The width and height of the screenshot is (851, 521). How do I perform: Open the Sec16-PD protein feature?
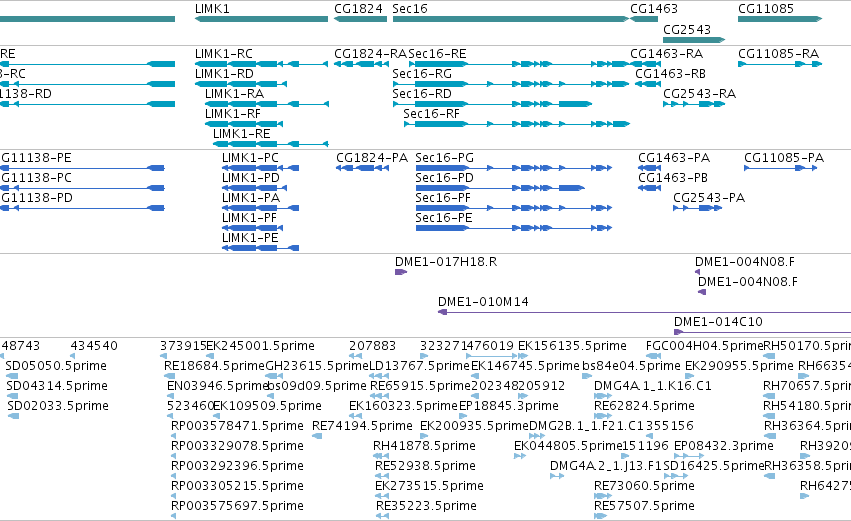point(500,188)
